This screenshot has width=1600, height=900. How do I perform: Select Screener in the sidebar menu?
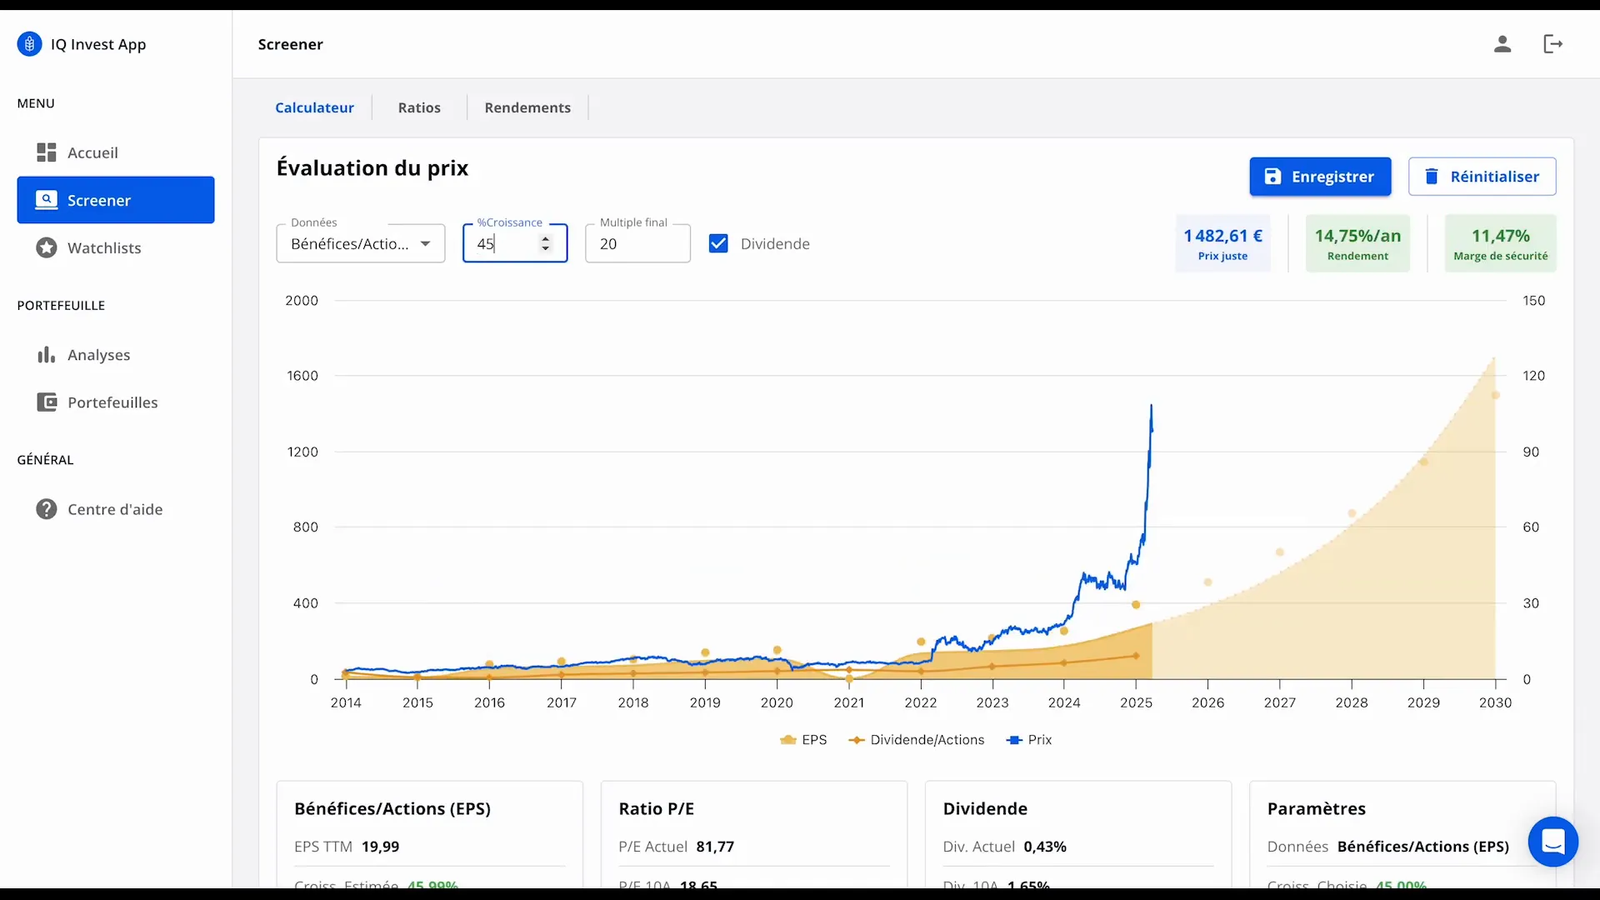116,200
